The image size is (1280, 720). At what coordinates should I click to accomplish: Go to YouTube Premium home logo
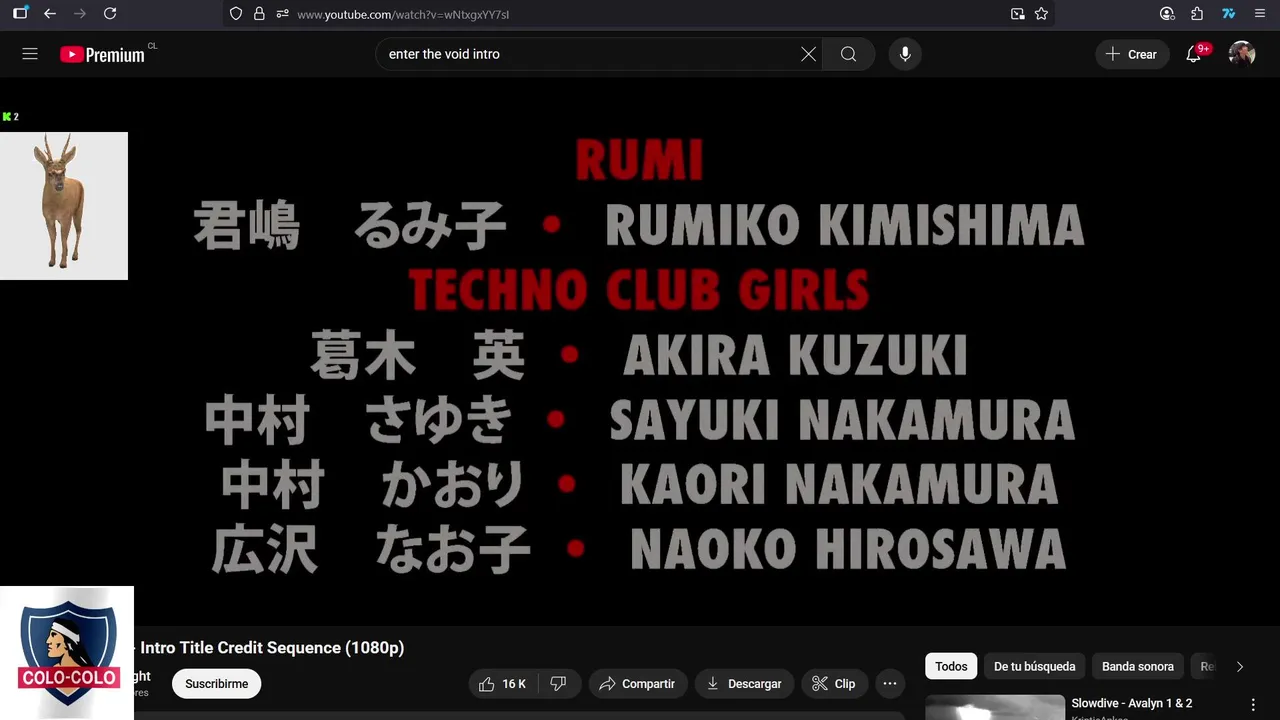click(102, 55)
